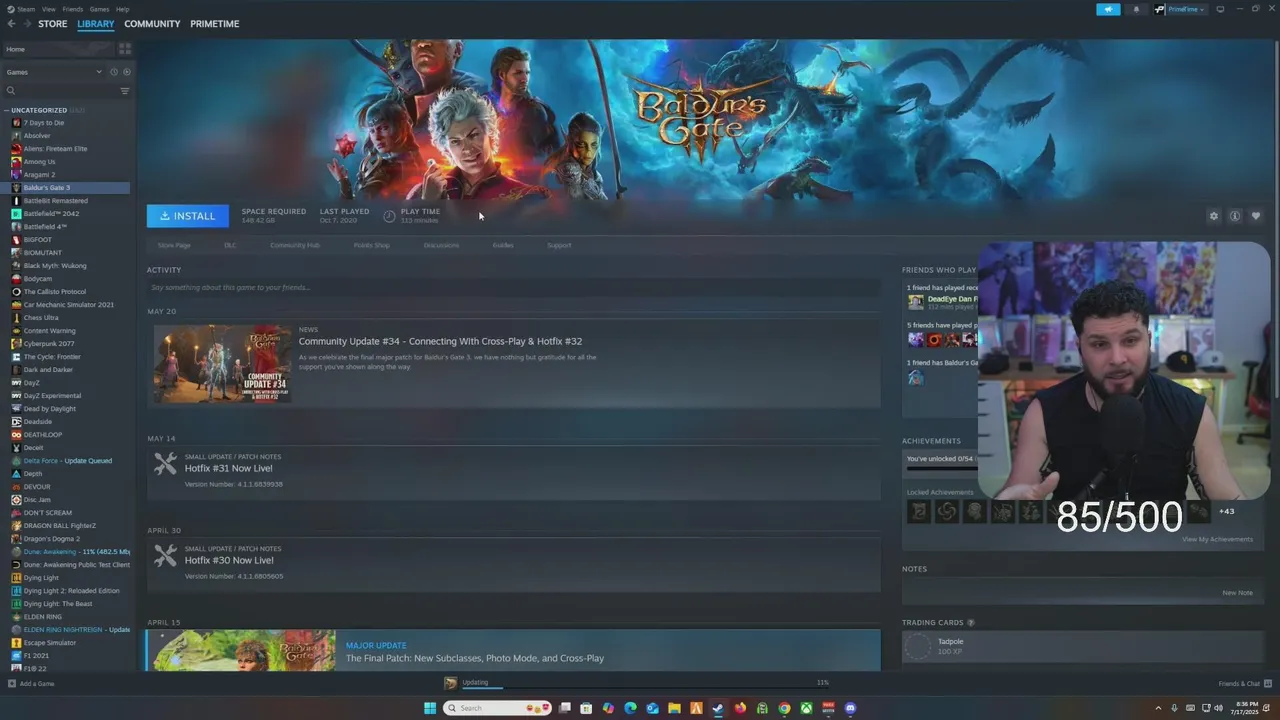
Task: Expand the Games type dropdown
Action: [54, 72]
